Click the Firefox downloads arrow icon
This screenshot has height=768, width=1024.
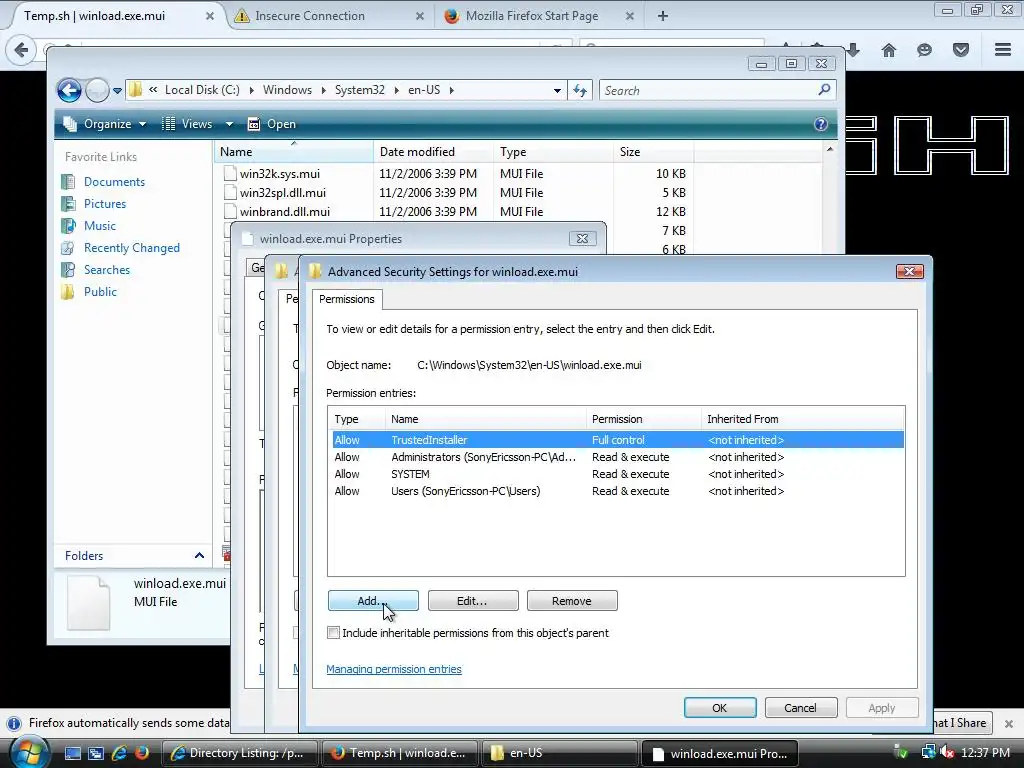pos(853,50)
